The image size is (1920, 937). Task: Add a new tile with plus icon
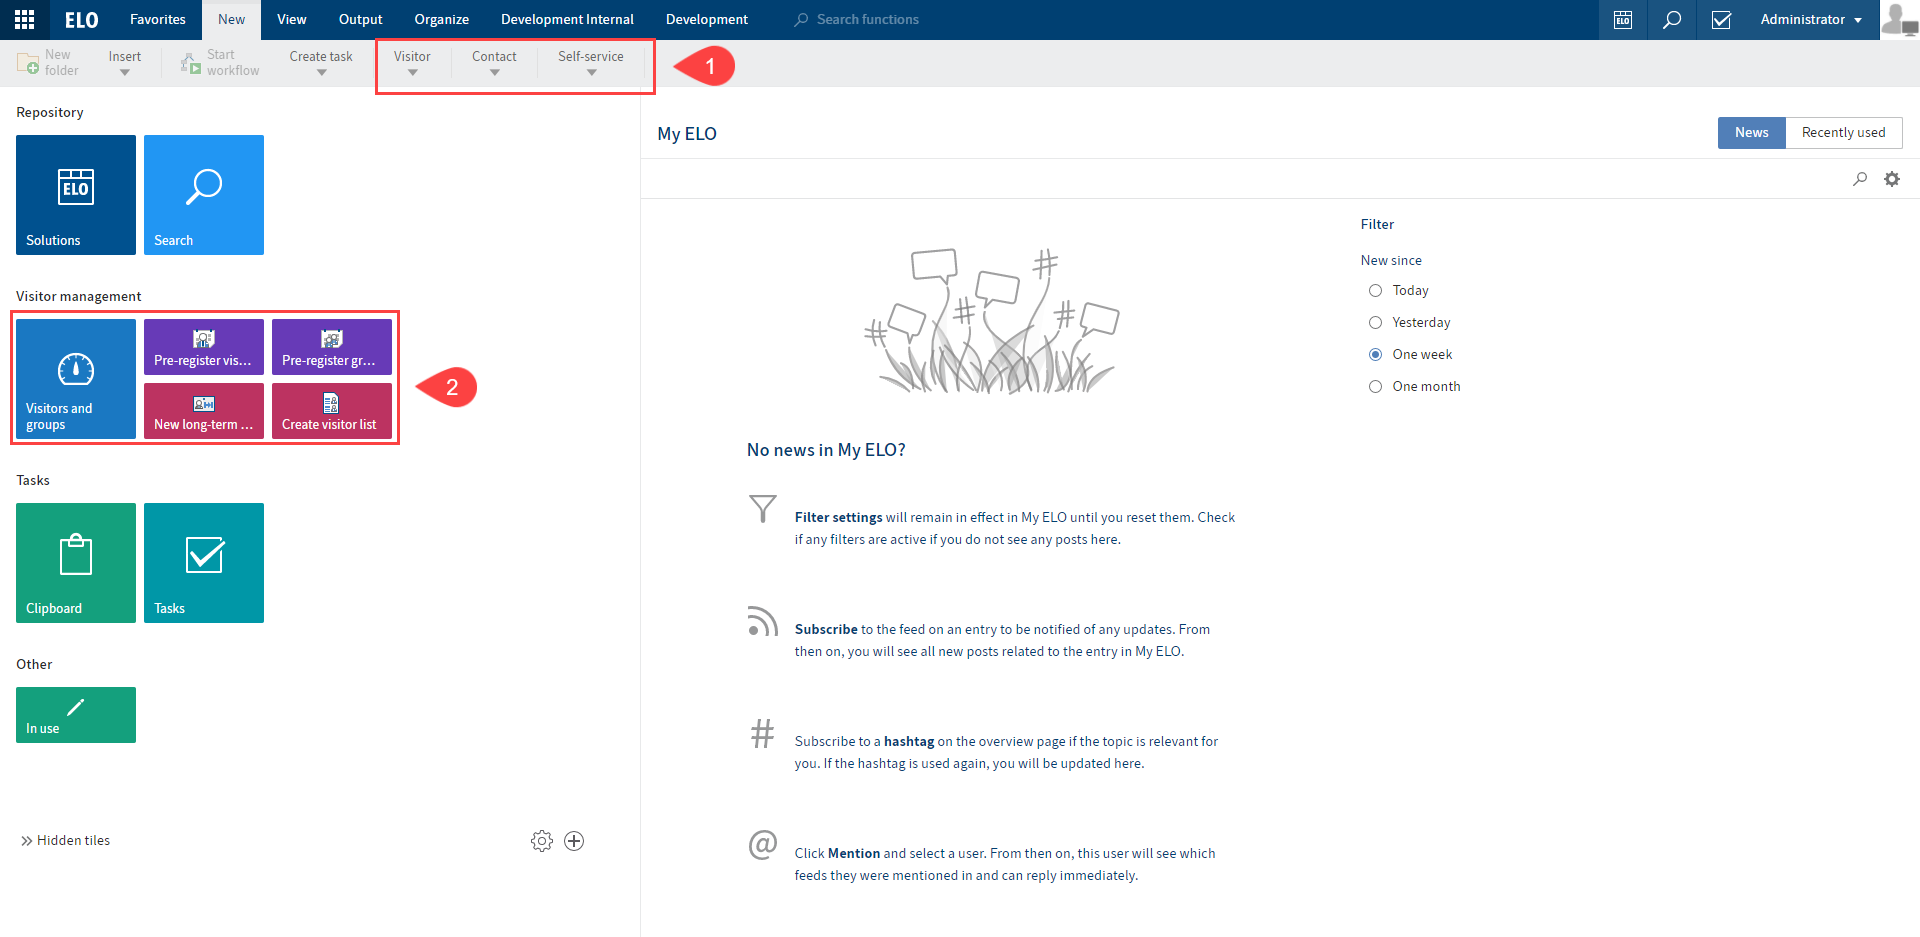tap(574, 841)
